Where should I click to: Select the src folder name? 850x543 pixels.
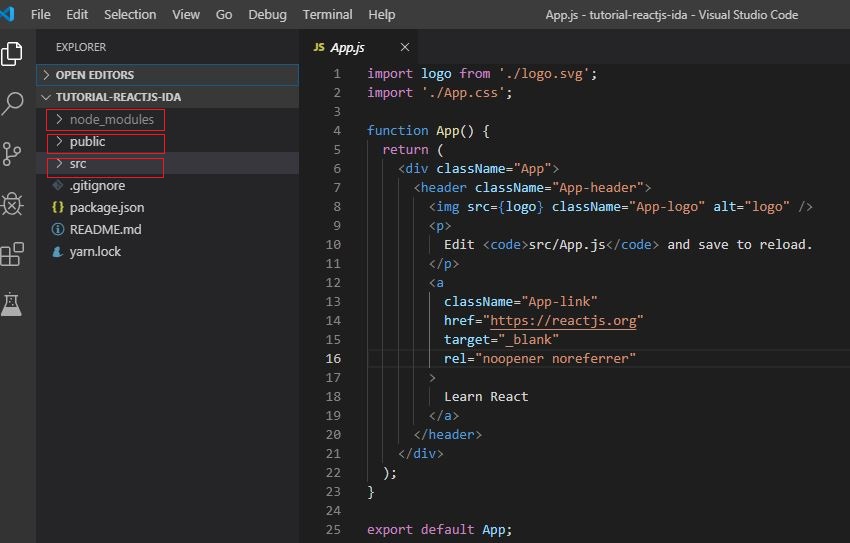[x=78, y=164]
